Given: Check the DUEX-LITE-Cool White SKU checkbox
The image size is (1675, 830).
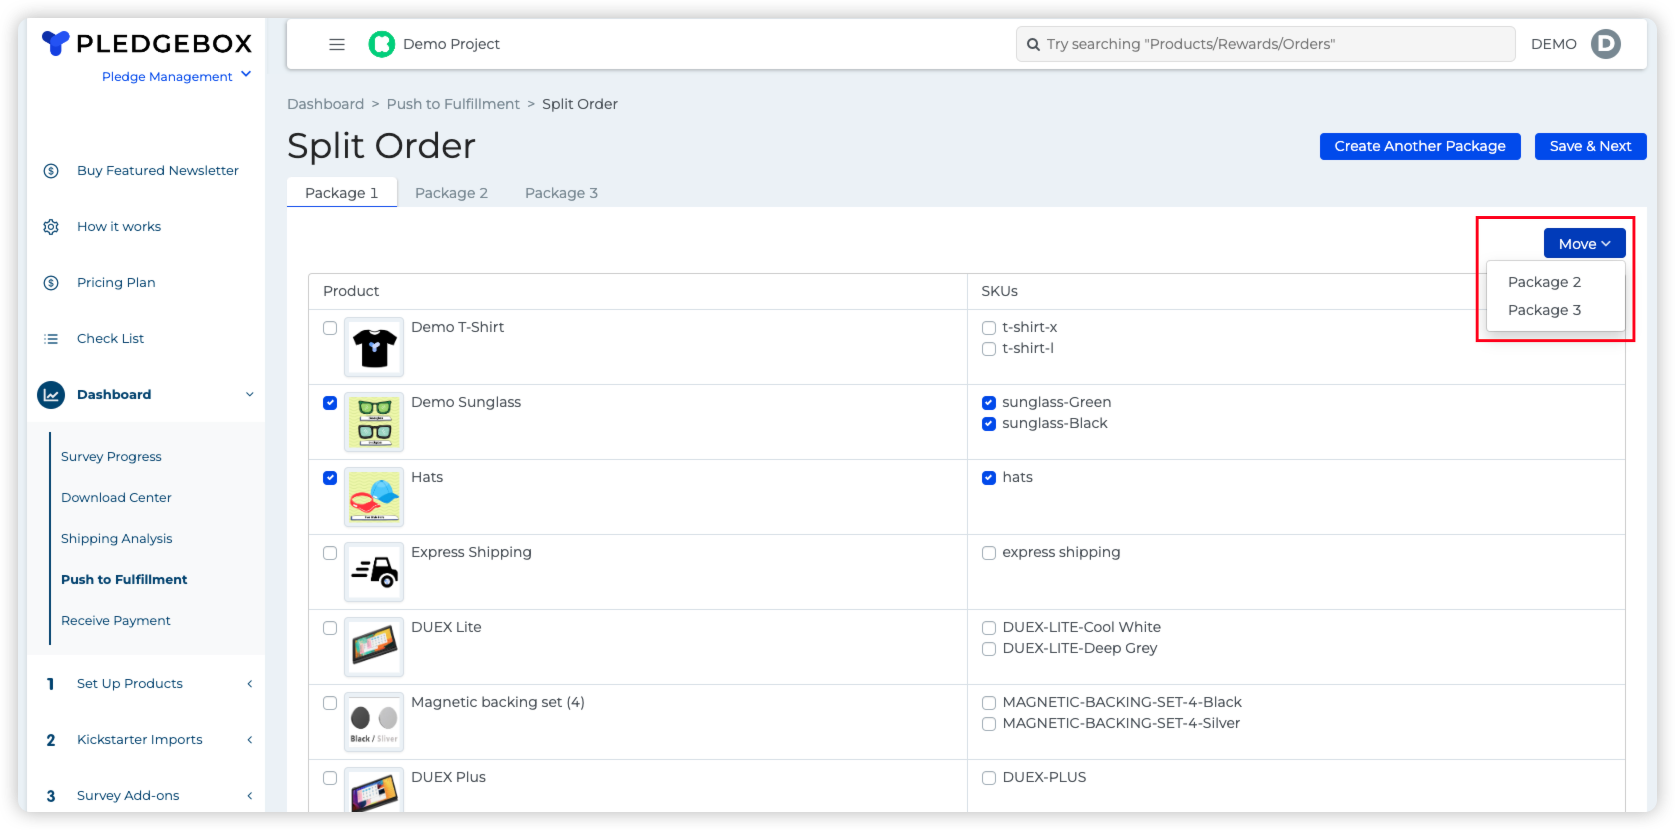Looking at the screenshot, I should 989,628.
